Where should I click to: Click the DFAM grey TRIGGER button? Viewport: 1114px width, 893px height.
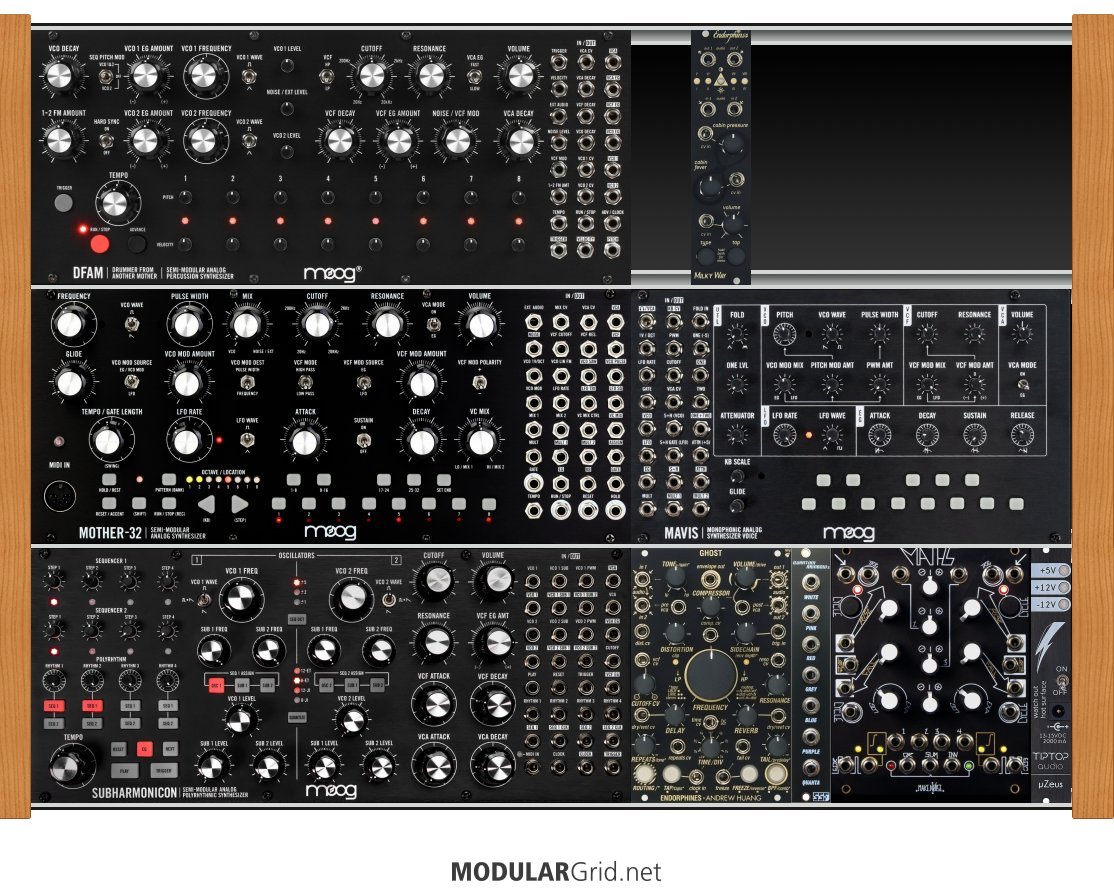coord(63,202)
